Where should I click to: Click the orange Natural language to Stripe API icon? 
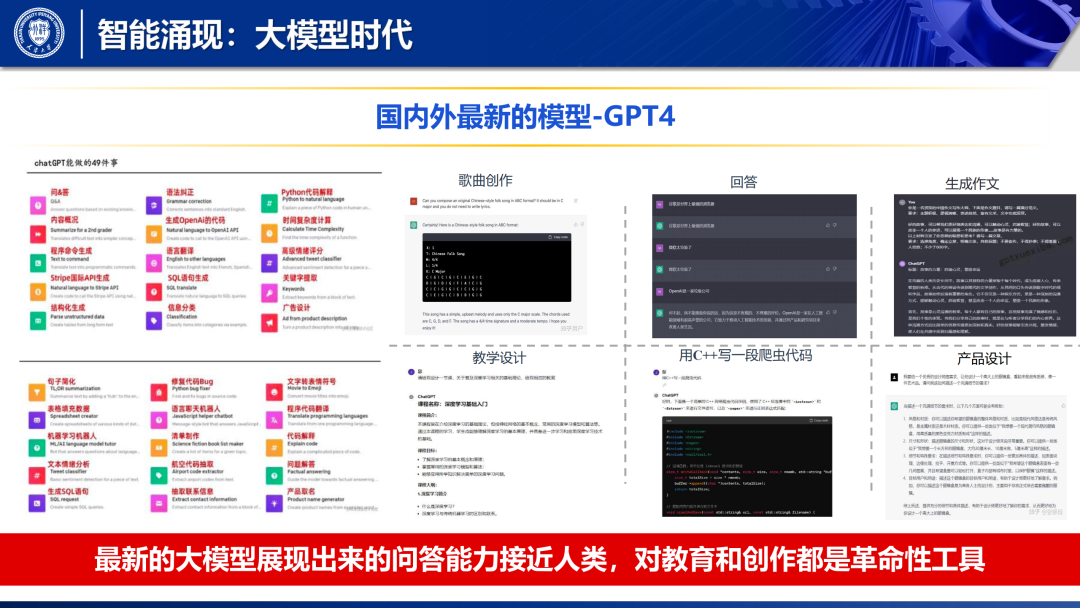point(38,292)
